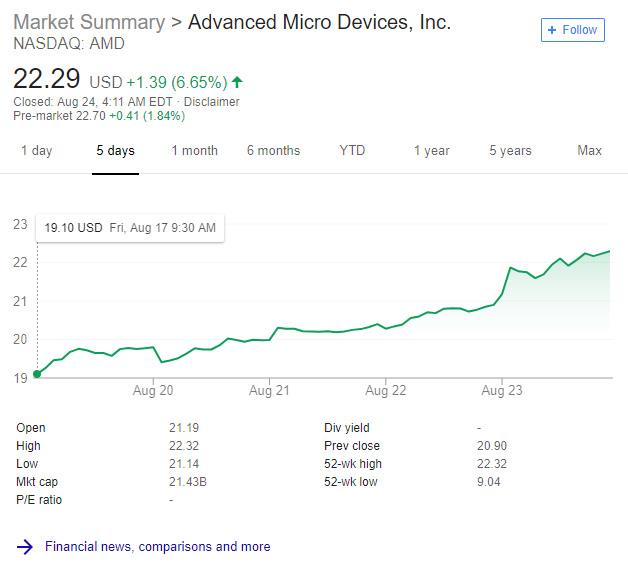Click the Aug 21 label on chart axis
This screenshot has height=581, width=628.
269,391
